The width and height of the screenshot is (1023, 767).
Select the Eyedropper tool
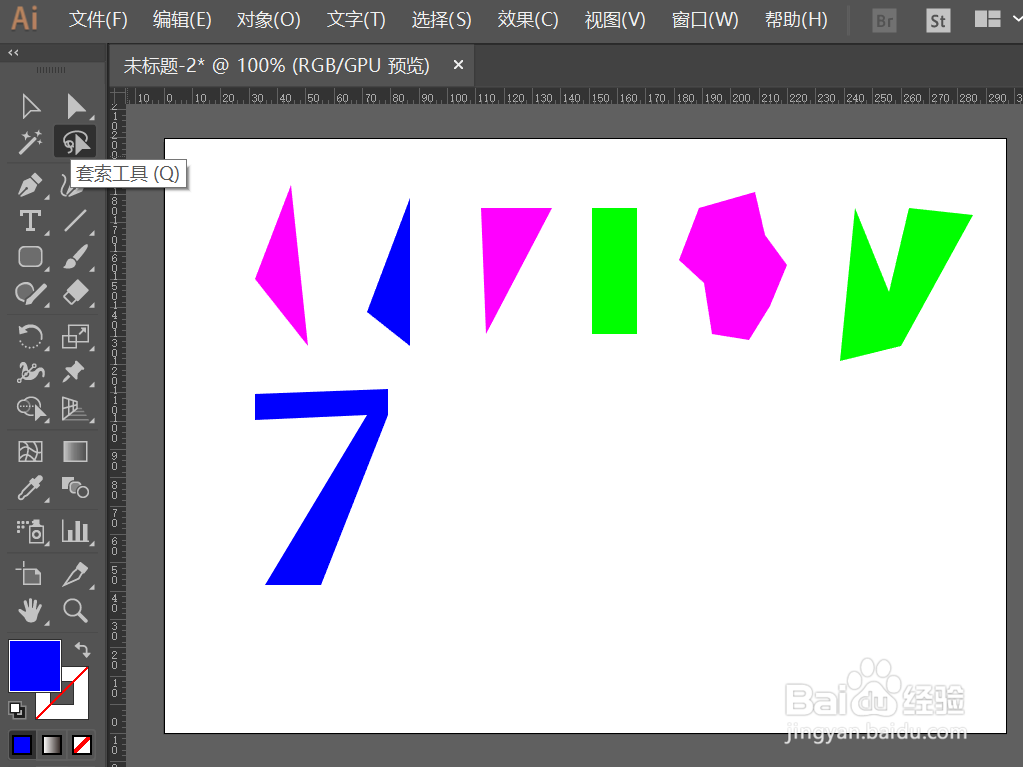click(x=30, y=488)
